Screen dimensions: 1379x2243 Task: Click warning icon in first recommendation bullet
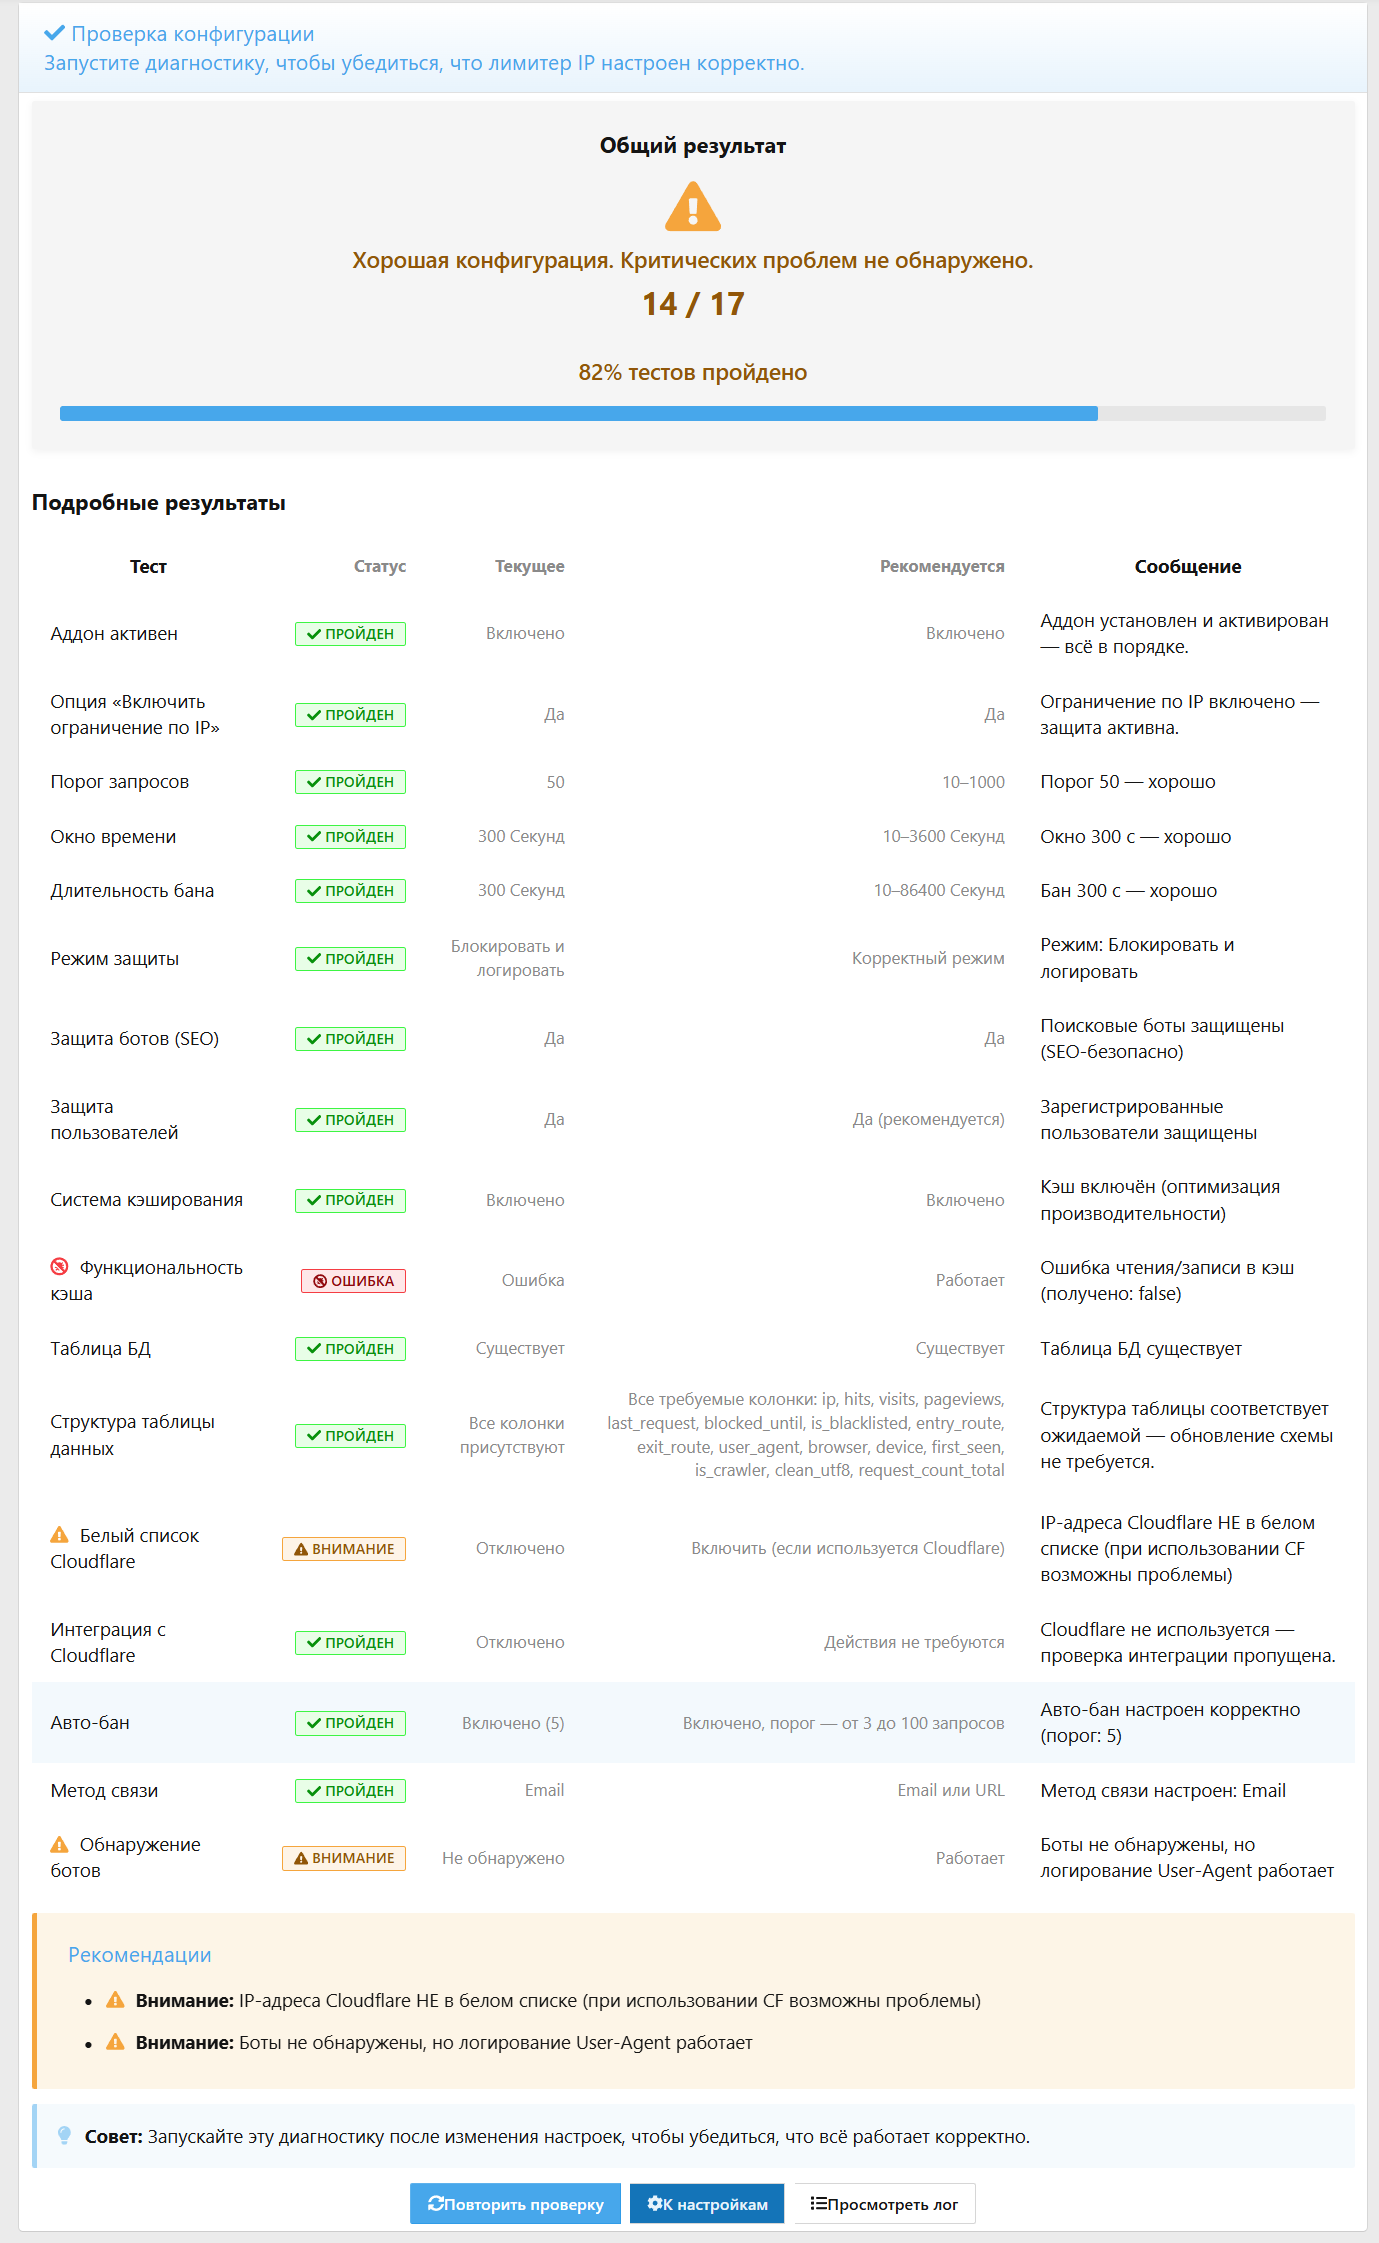[x=116, y=2000]
